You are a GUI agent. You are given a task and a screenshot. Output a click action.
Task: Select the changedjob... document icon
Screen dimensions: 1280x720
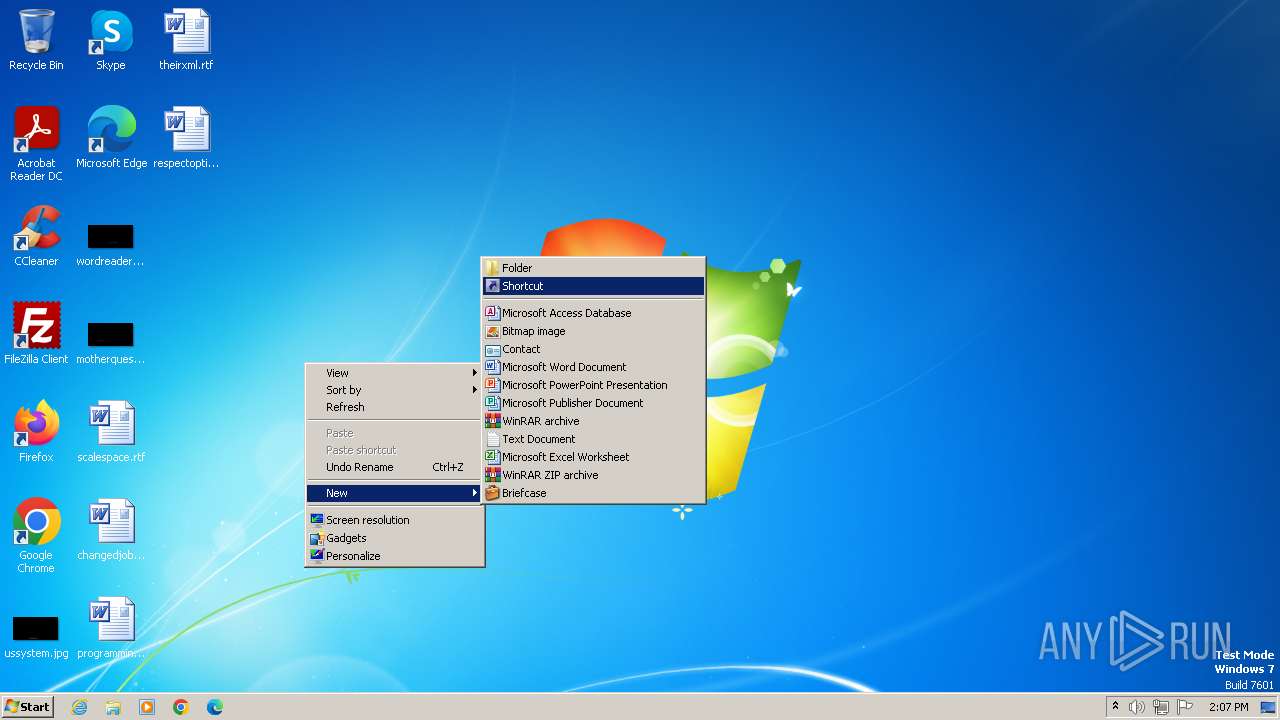(111, 530)
